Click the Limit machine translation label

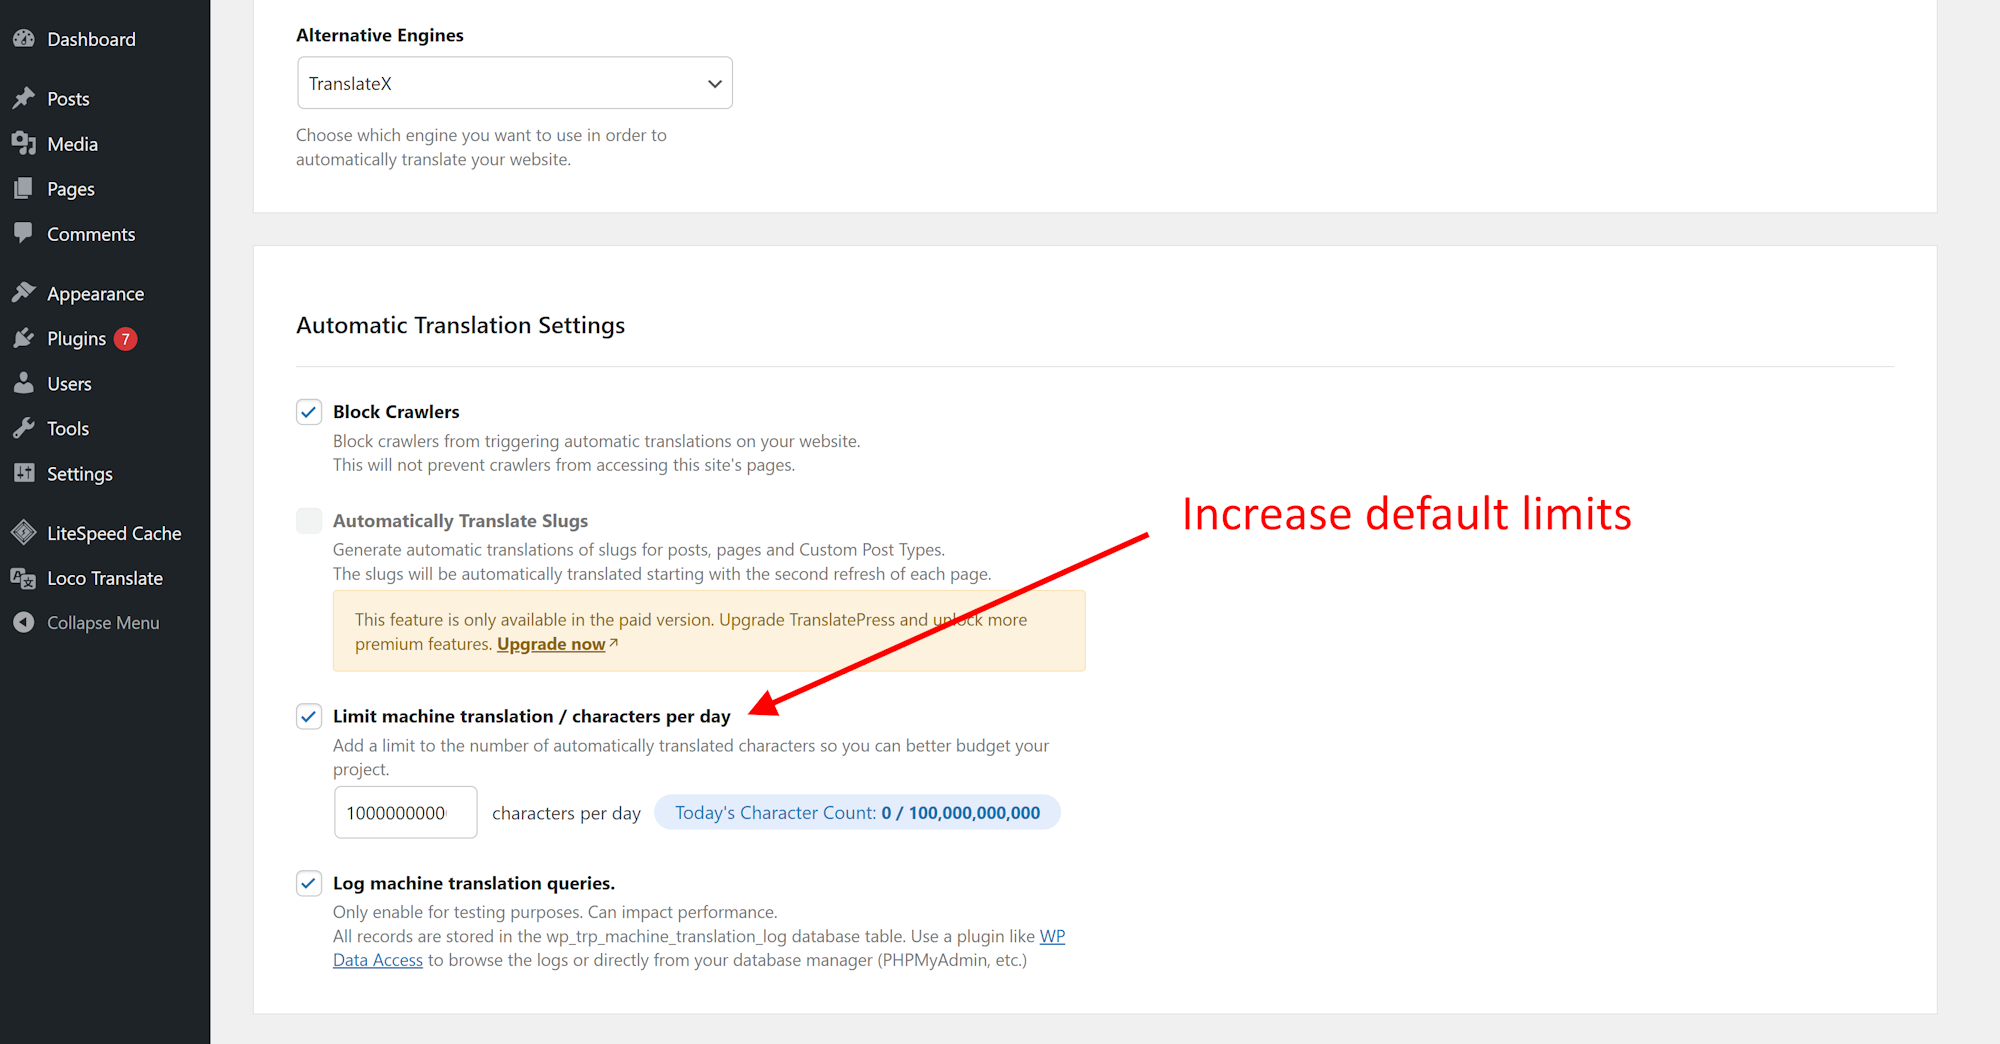click(532, 716)
